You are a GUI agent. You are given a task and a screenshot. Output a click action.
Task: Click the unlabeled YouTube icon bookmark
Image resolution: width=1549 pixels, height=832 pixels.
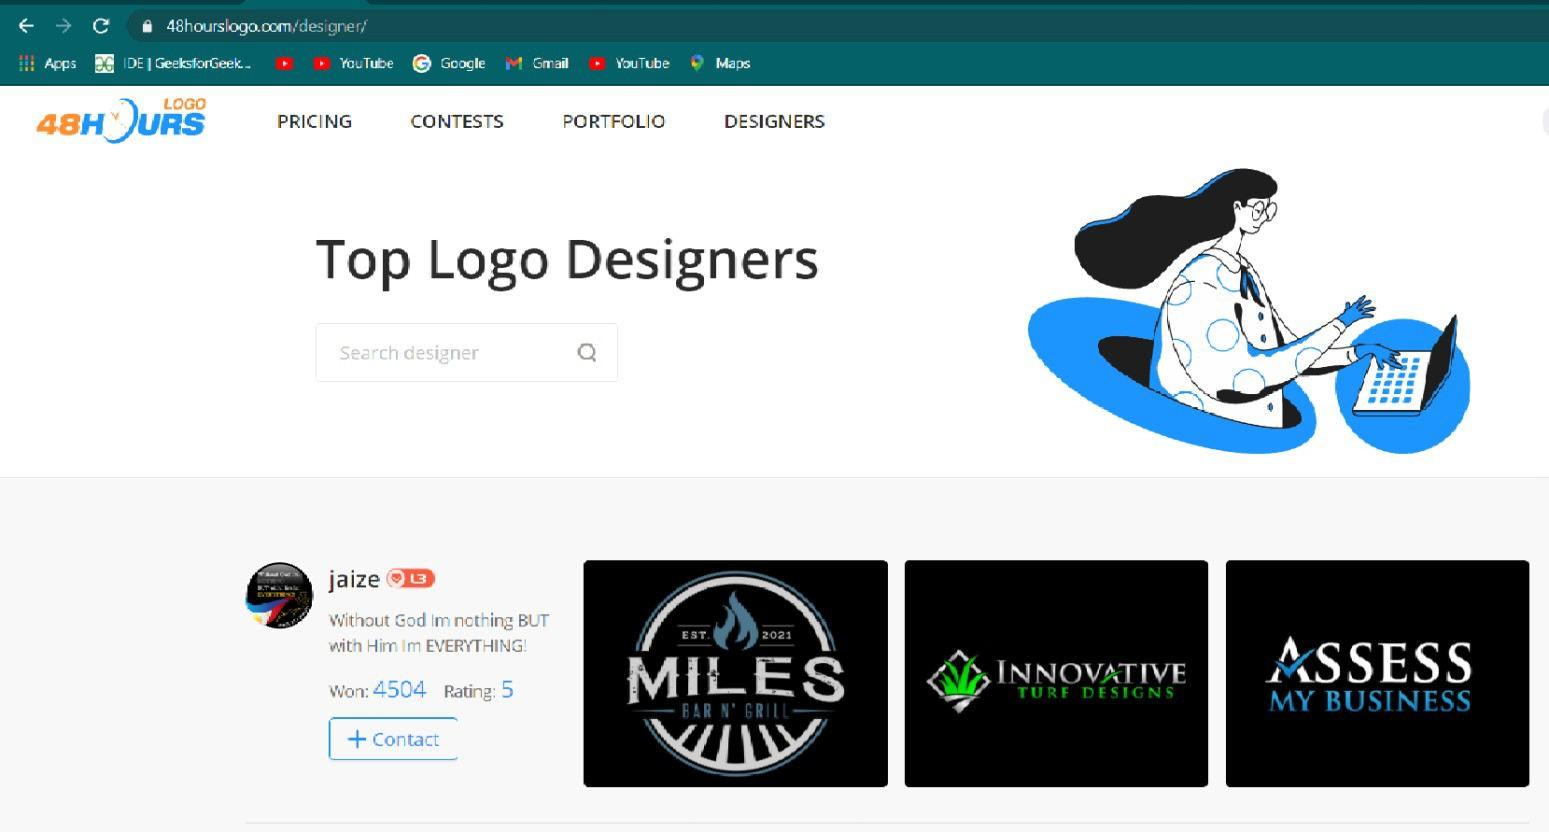click(284, 63)
